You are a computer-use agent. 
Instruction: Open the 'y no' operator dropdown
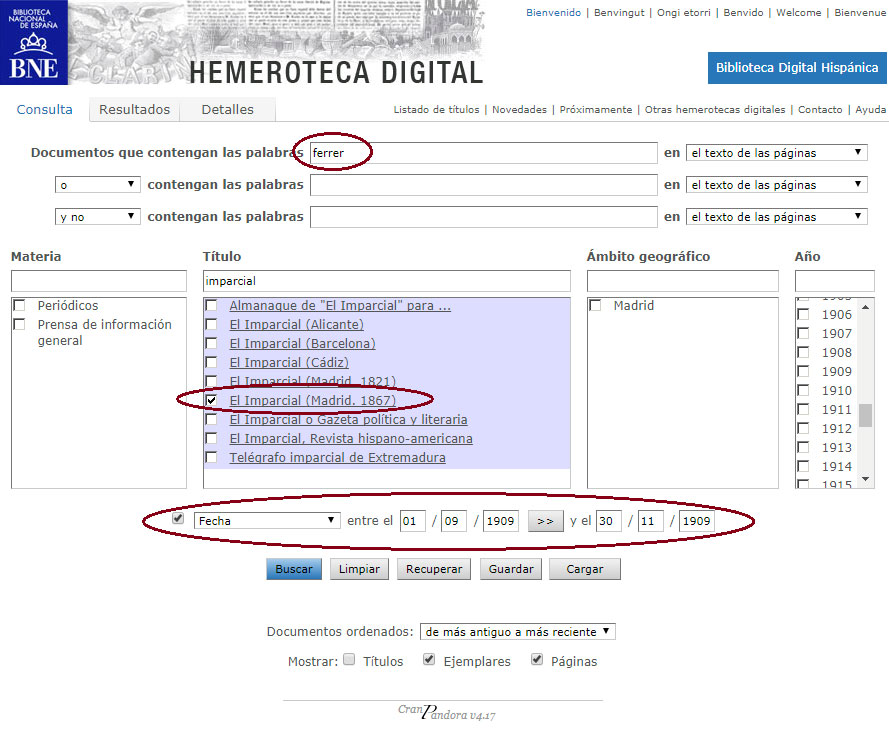pos(98,217)
